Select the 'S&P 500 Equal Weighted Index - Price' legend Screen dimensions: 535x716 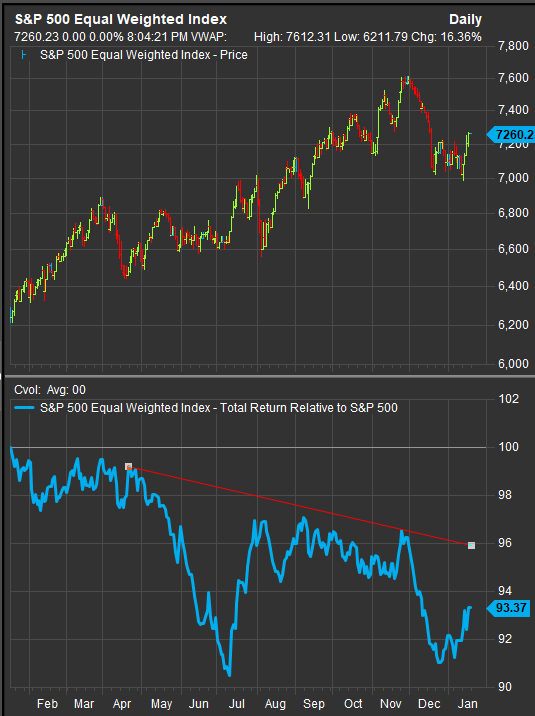click(143, 55)
